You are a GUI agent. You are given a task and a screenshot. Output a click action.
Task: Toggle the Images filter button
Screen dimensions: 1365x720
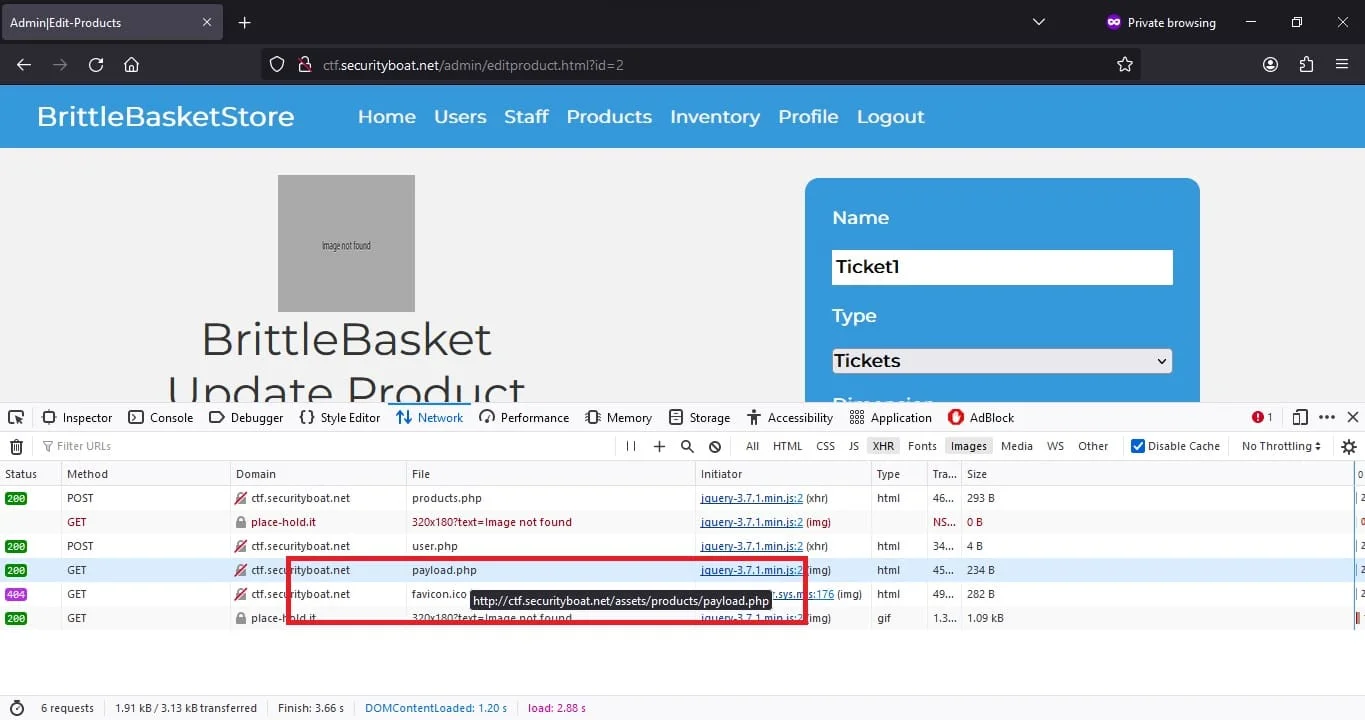pos(968,446)
